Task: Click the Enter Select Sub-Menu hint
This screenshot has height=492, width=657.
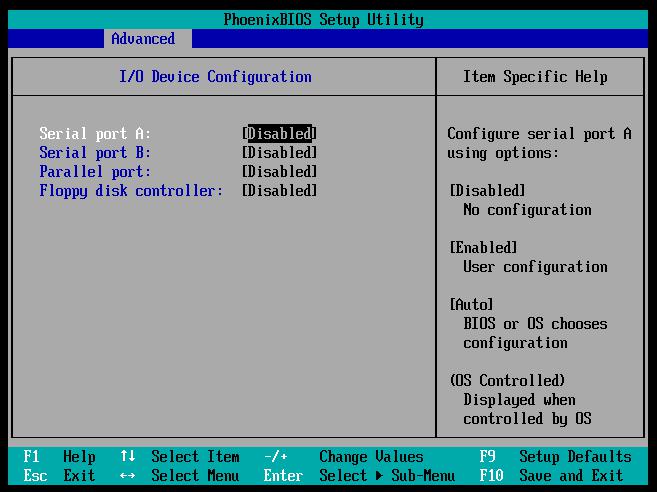Action: [359, 476]
